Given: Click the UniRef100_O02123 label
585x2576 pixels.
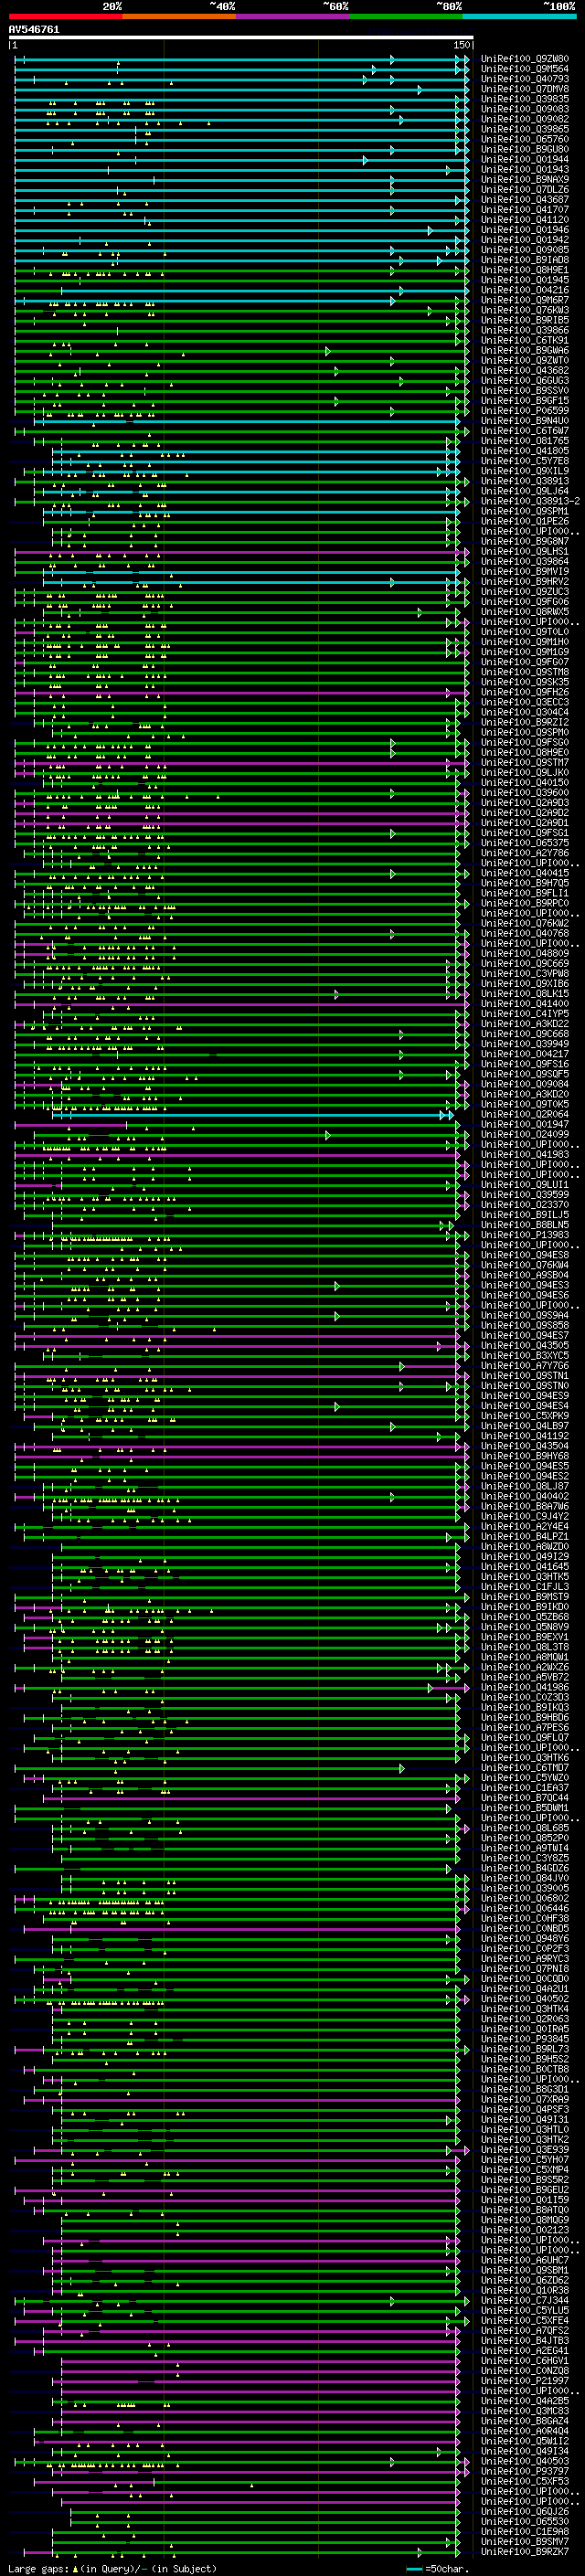Looking at the screenshot, I should [x=524, y=2229].
